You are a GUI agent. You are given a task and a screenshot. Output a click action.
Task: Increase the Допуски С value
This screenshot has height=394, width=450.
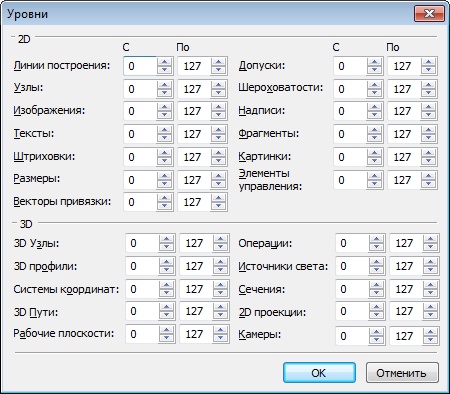coord(374,62)
